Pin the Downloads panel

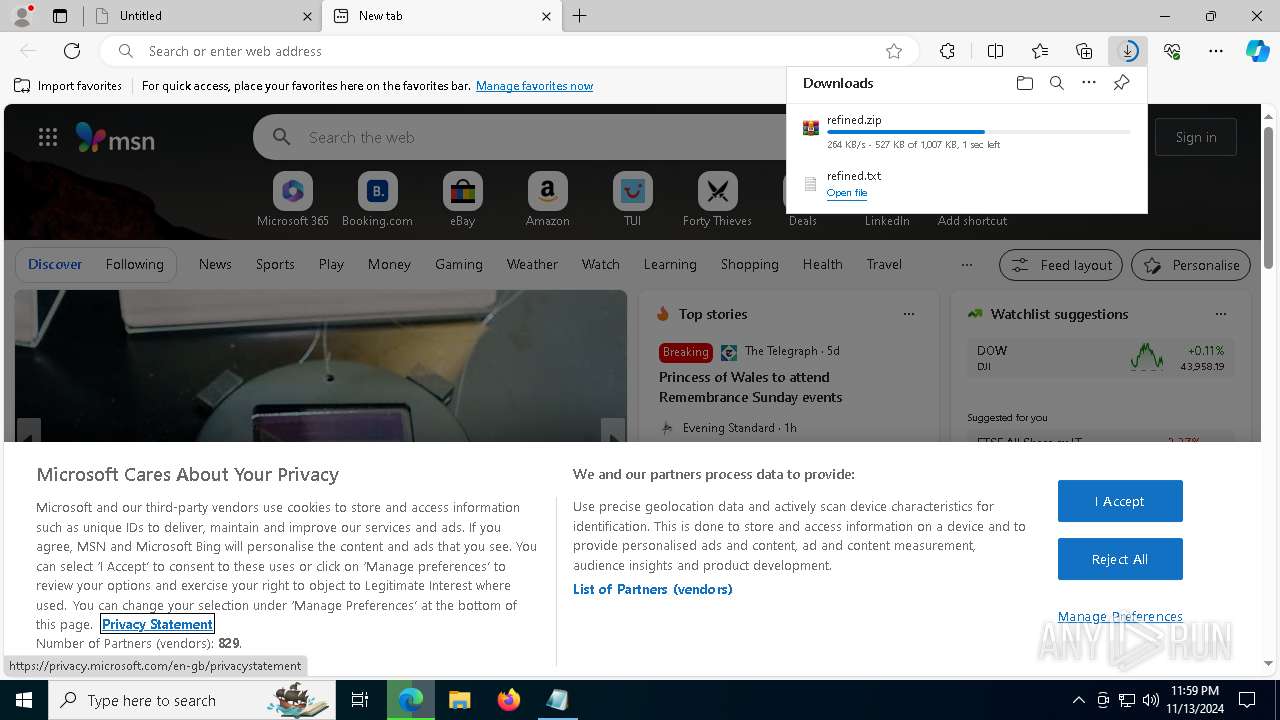1121,83
